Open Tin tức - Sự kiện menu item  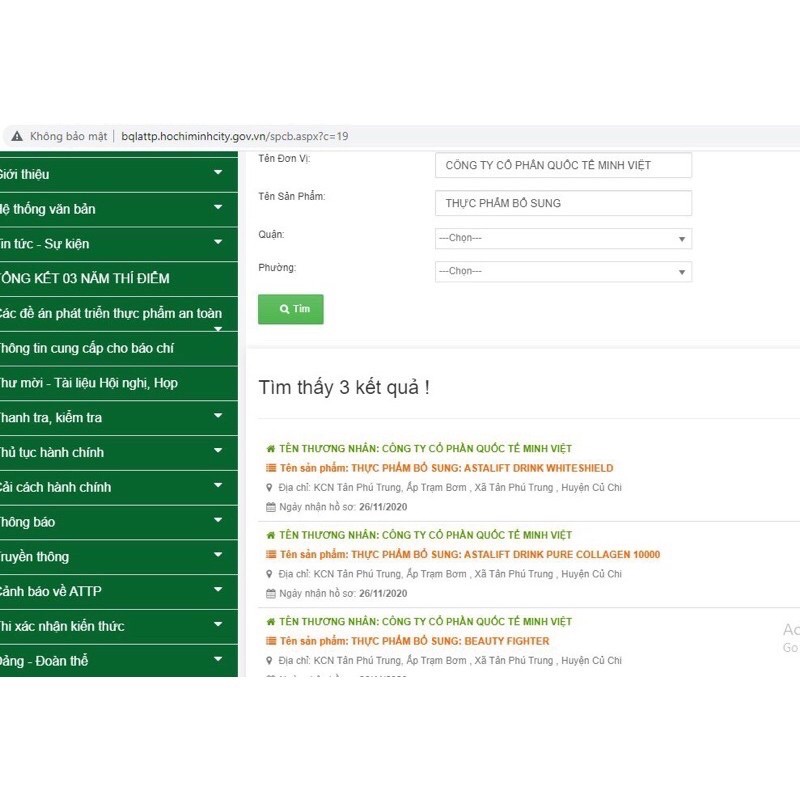118,244
